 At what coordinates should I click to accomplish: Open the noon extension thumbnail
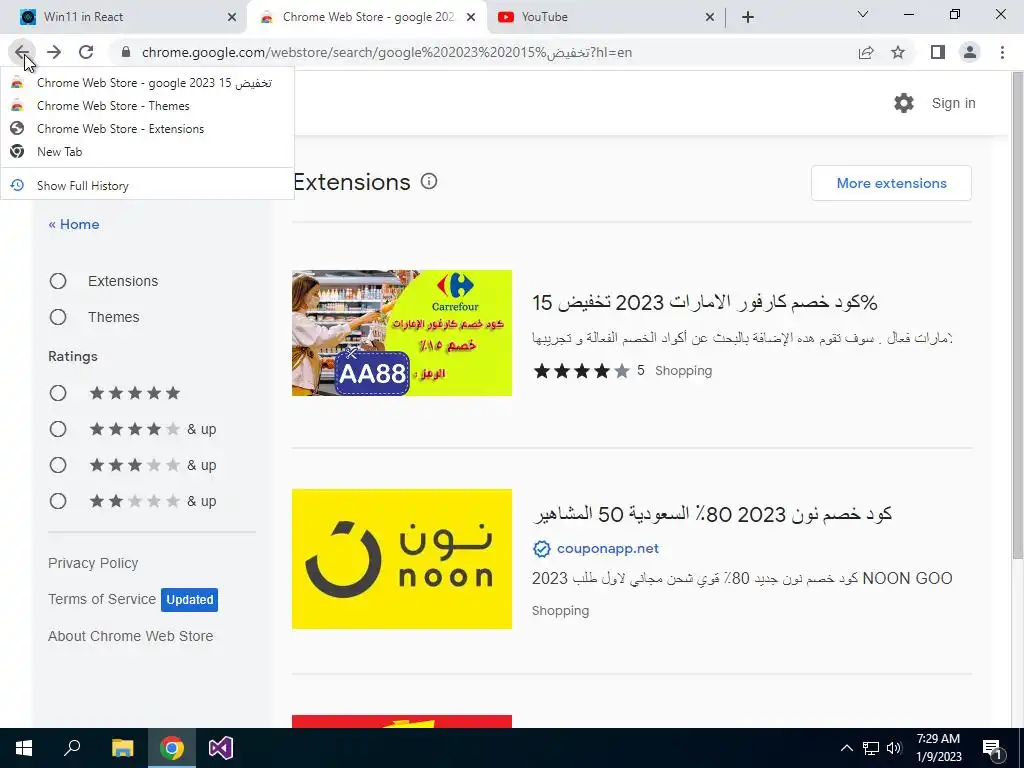(402, 558)
